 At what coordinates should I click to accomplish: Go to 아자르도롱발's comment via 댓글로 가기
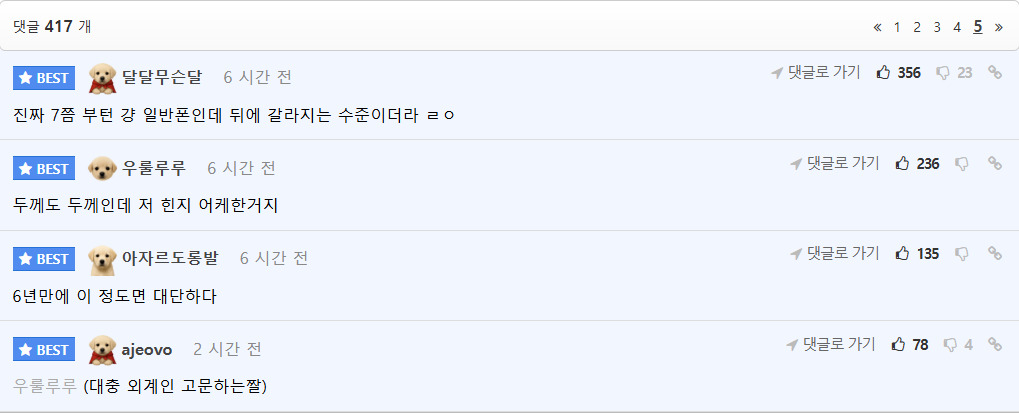tap(835, 254)
